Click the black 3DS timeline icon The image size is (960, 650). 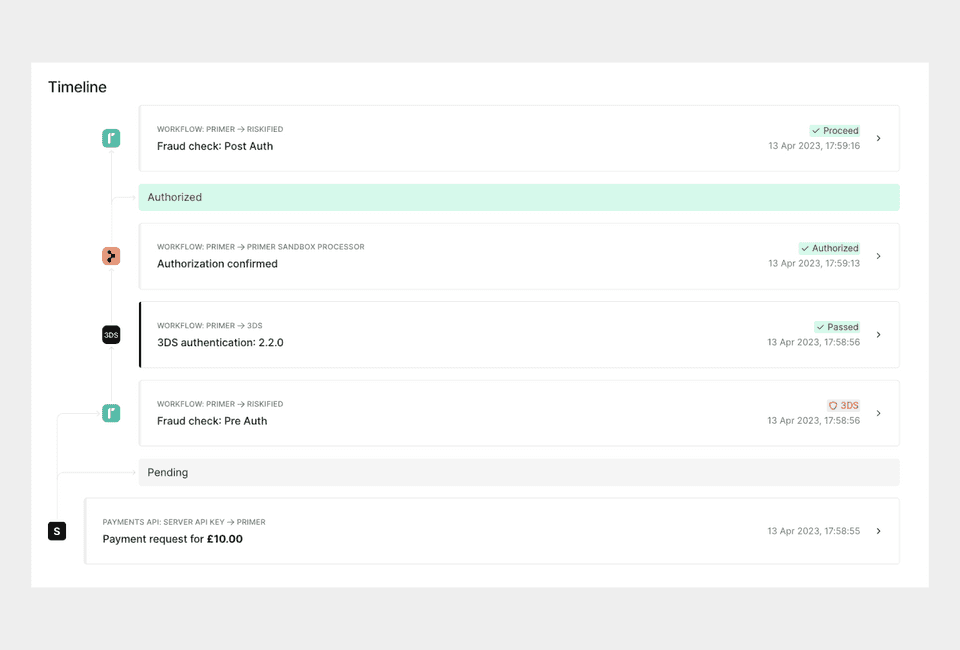(x=111, y=335)
